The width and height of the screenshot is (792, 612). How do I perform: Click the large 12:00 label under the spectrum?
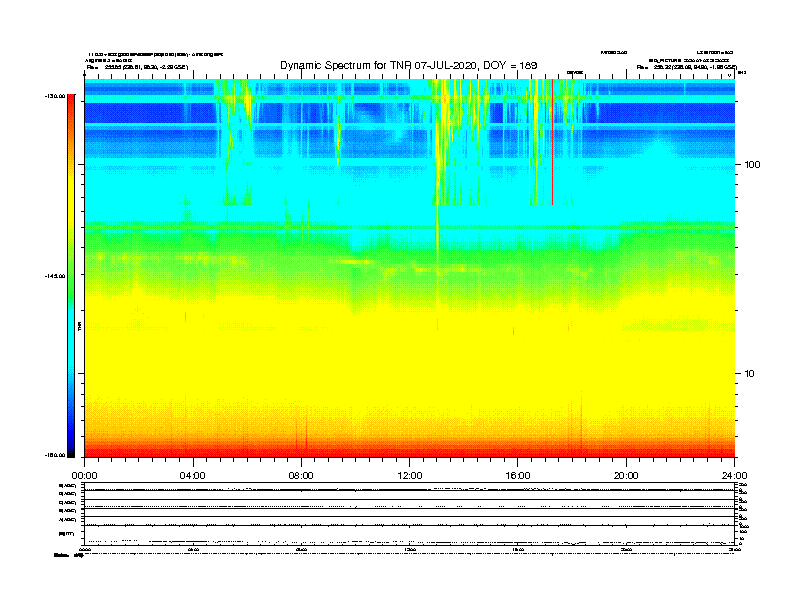pyautogui.click(x=410, y=476)
